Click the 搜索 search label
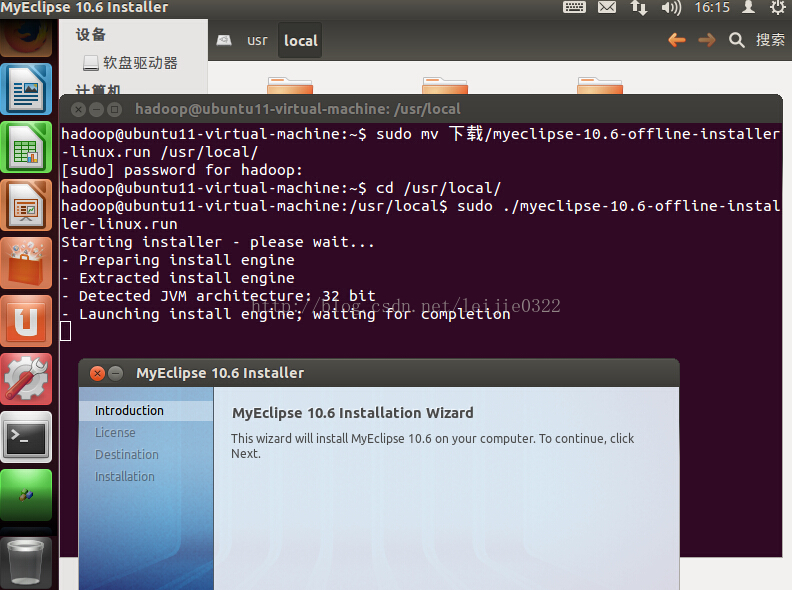 770,40
